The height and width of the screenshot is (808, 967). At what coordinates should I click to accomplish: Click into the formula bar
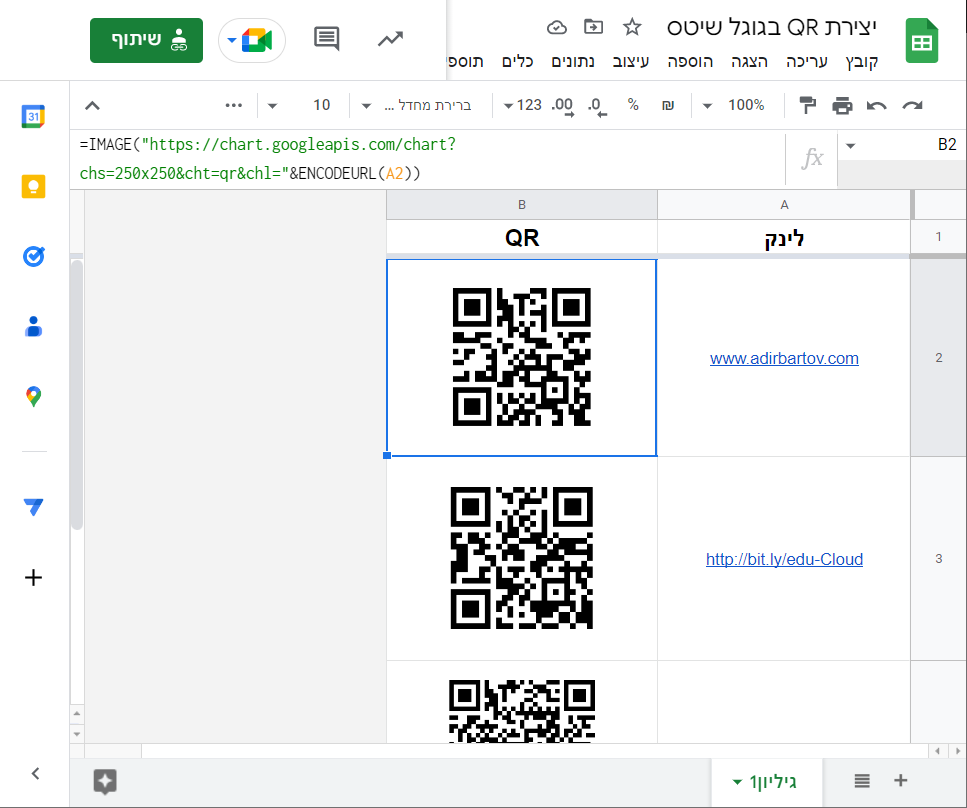click(432, 159)
